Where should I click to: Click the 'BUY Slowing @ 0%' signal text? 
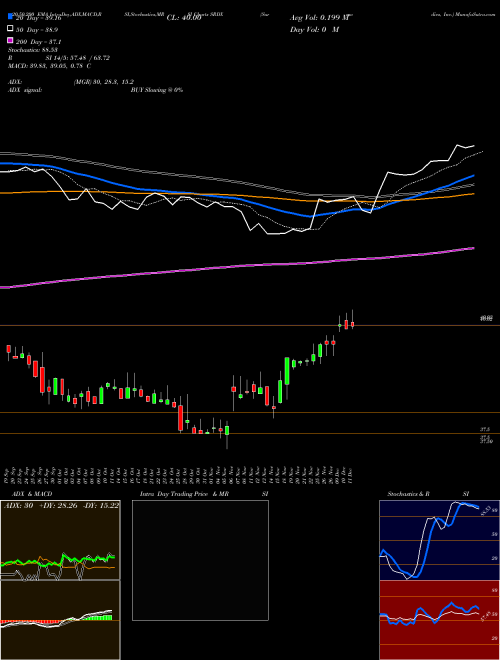point(157,90)
